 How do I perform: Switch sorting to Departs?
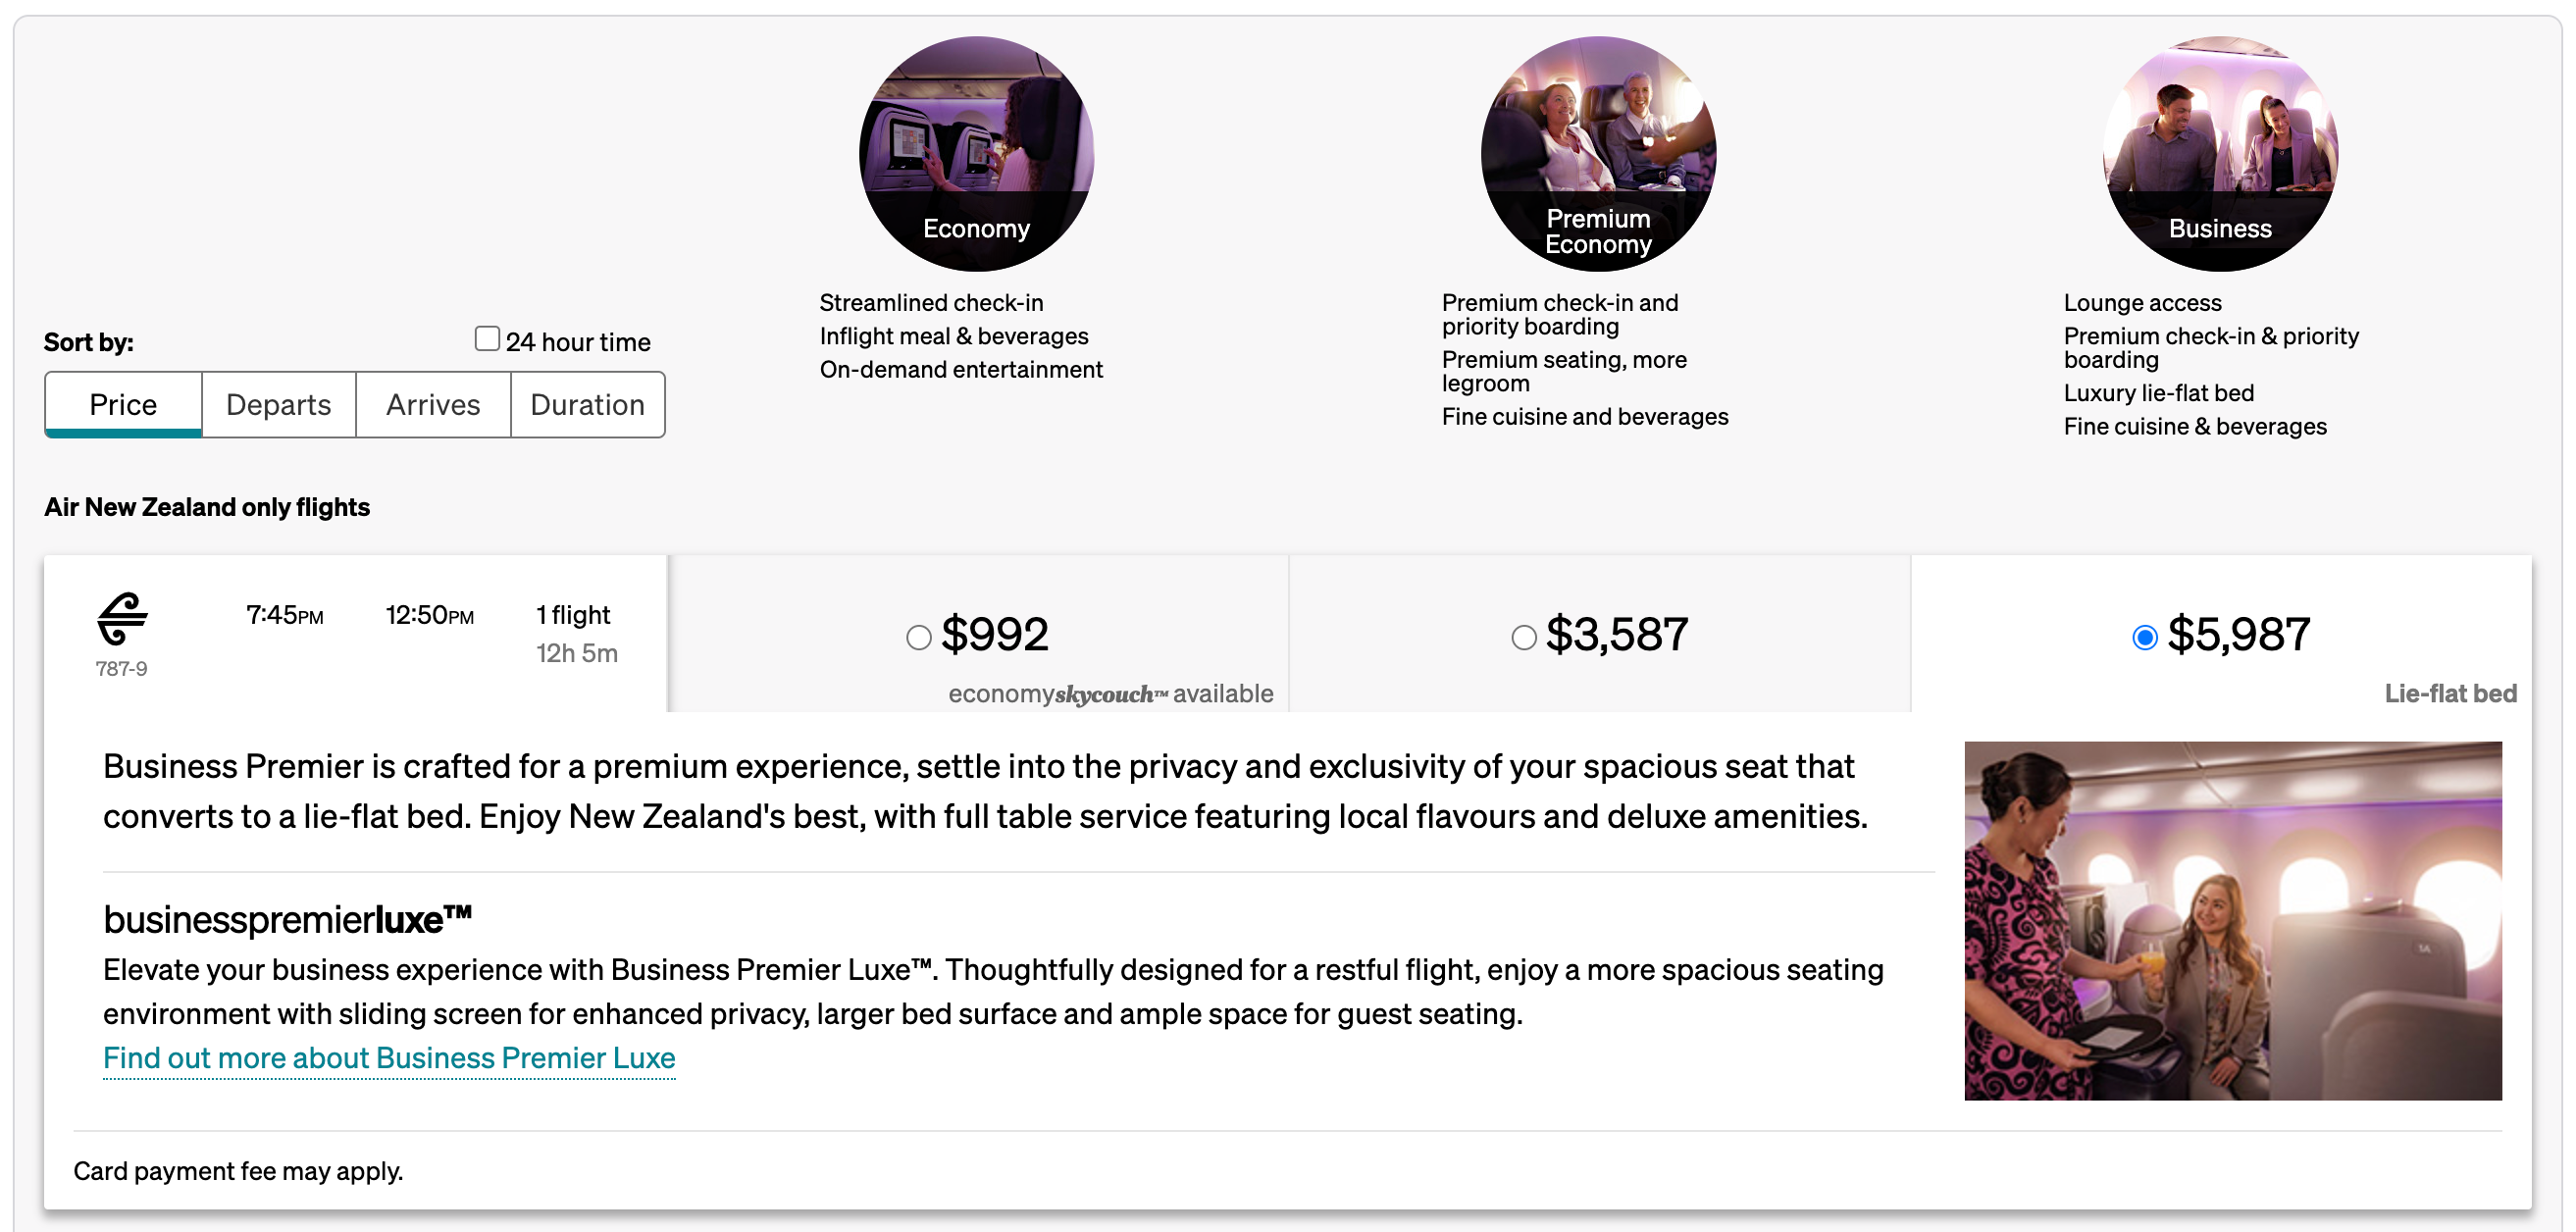(278, 404)
